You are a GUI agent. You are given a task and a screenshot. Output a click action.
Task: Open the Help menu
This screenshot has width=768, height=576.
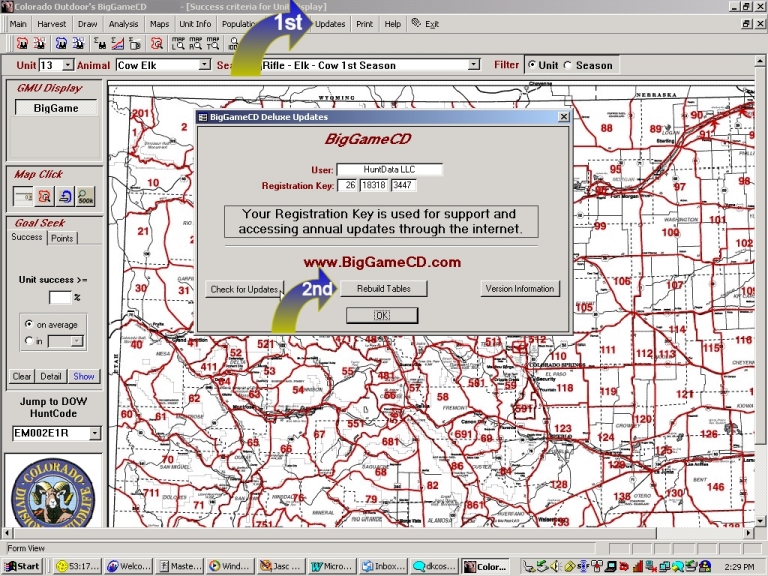point(392,24)
